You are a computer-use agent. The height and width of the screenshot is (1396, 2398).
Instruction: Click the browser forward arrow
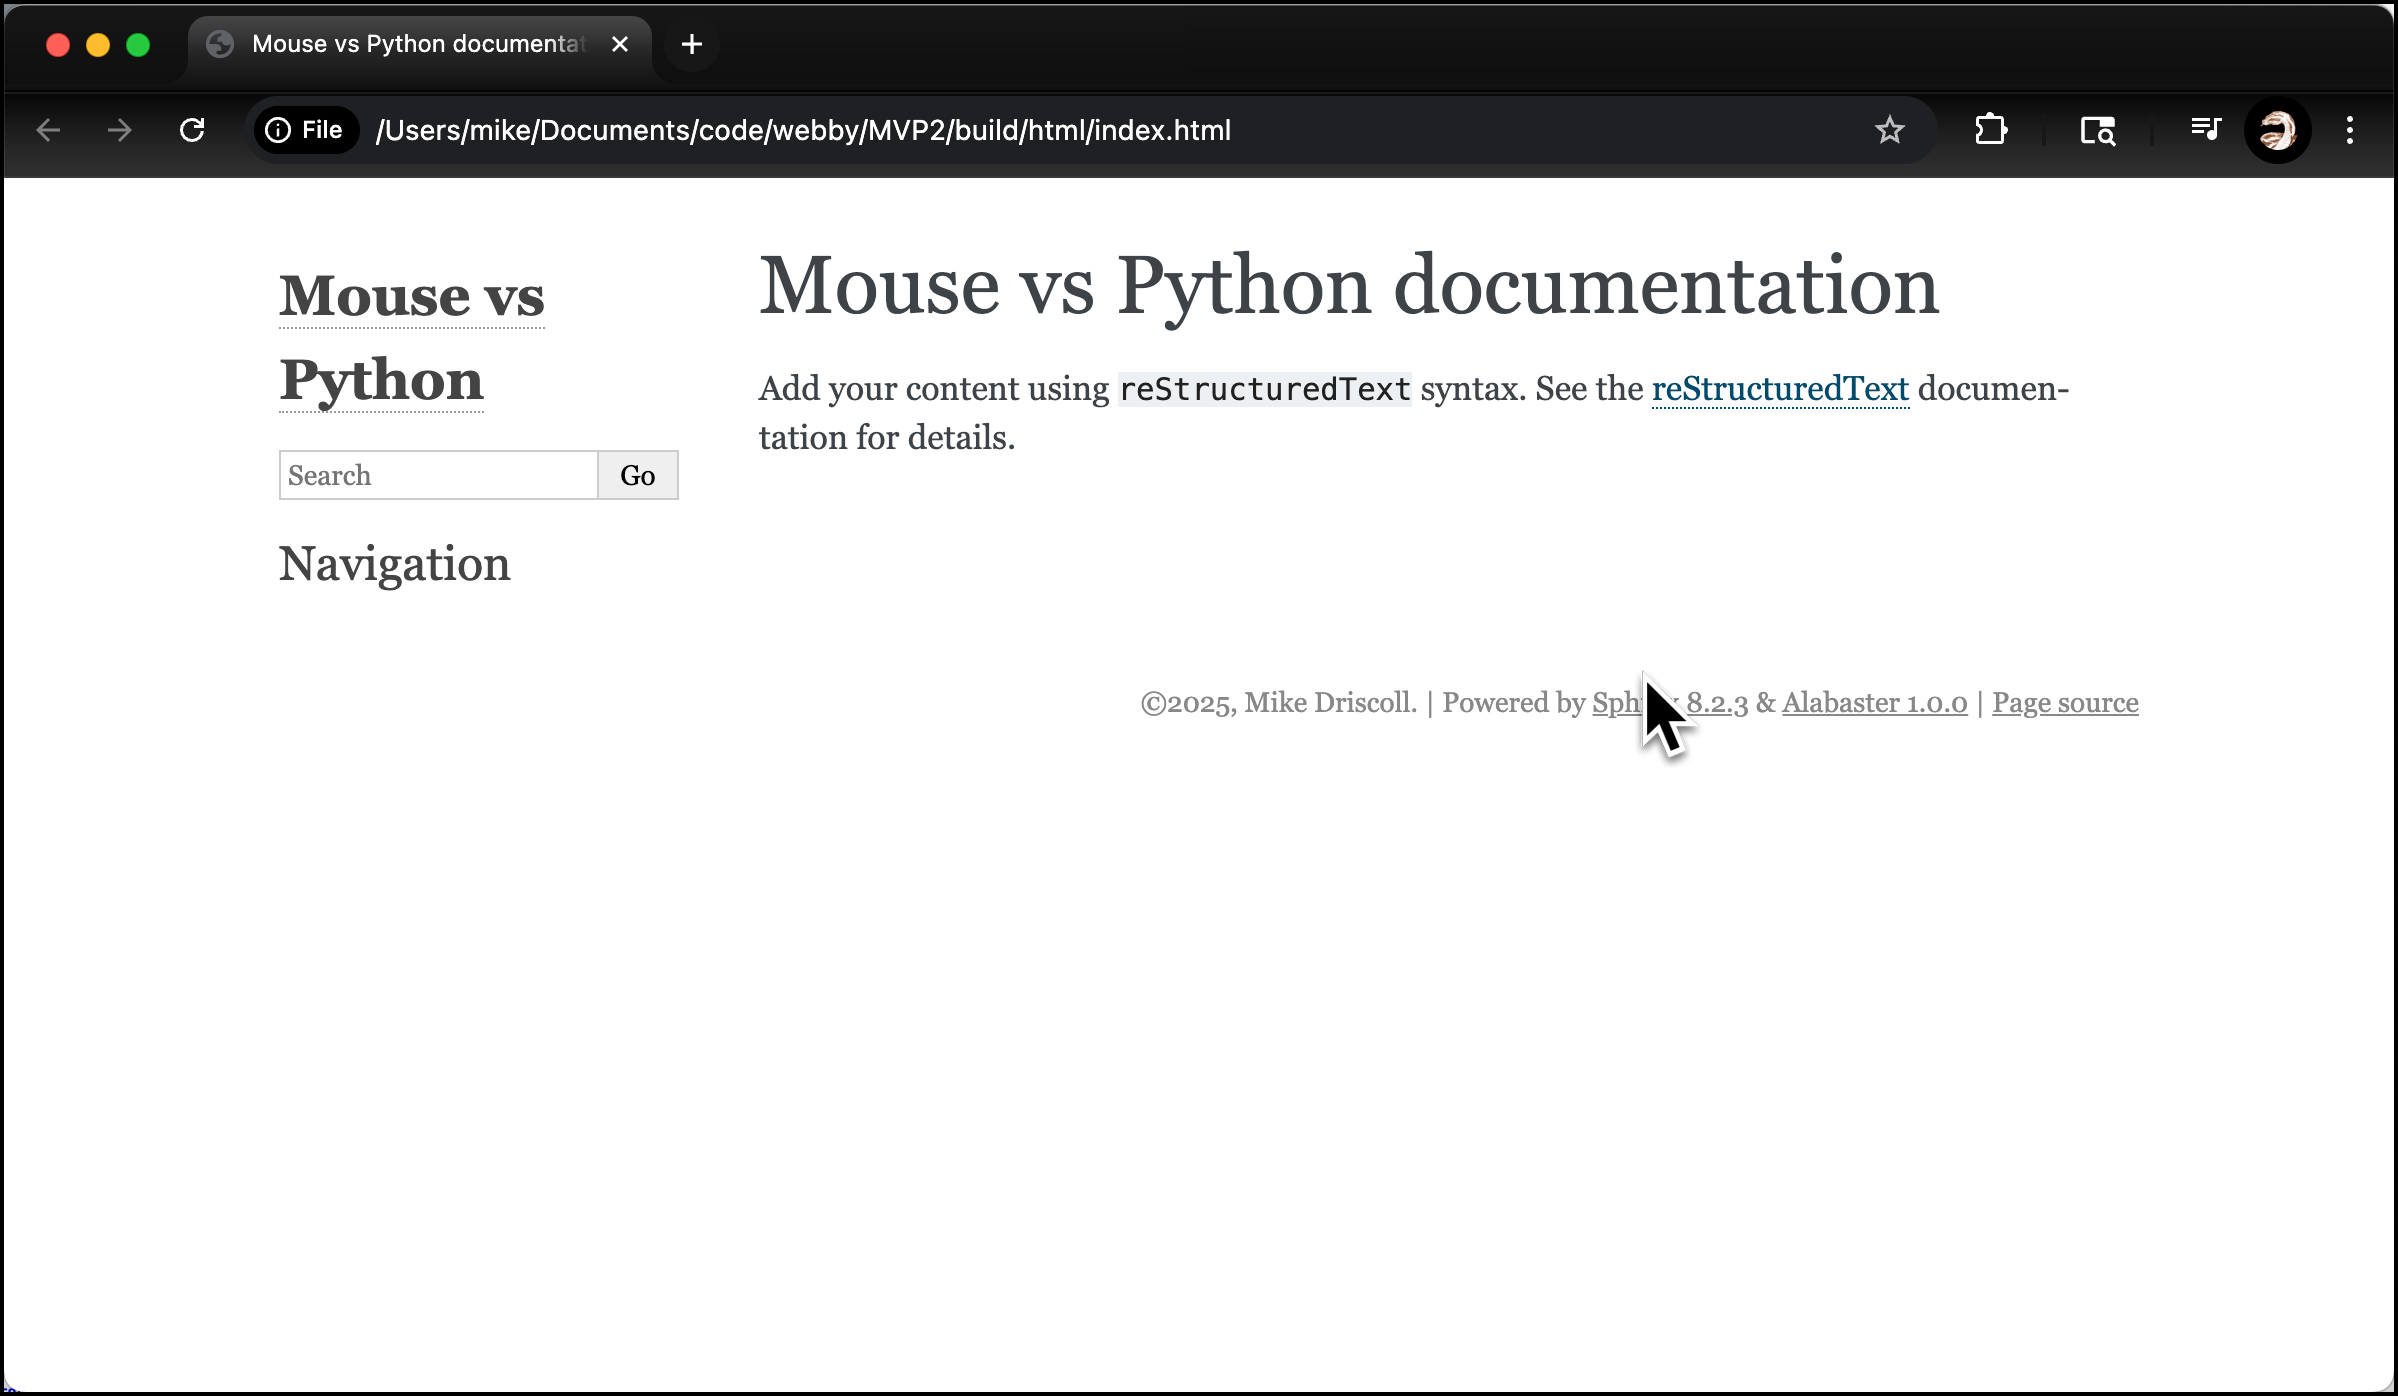coord(119,130)
